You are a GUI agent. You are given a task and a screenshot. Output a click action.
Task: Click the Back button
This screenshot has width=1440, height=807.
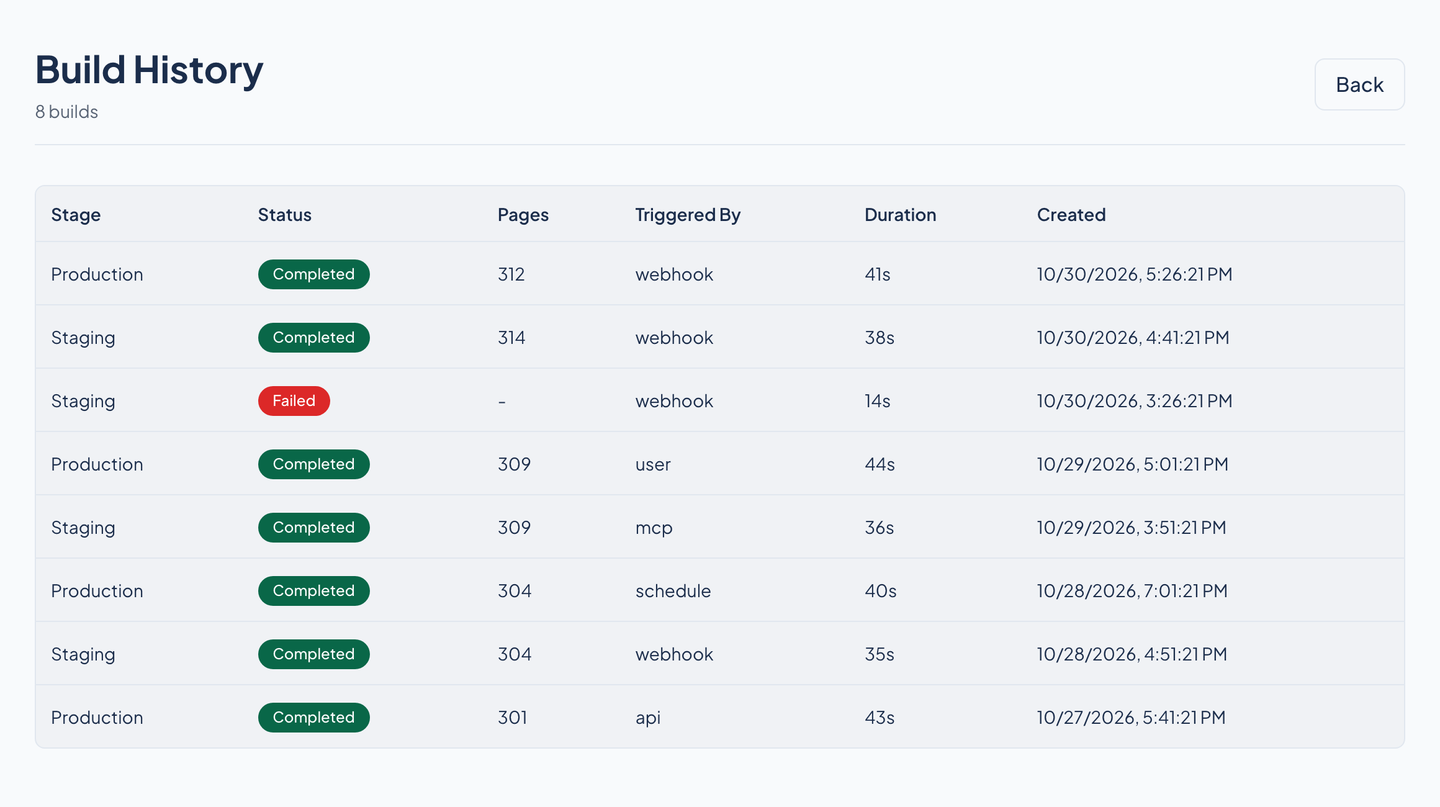click(1359, 84)
